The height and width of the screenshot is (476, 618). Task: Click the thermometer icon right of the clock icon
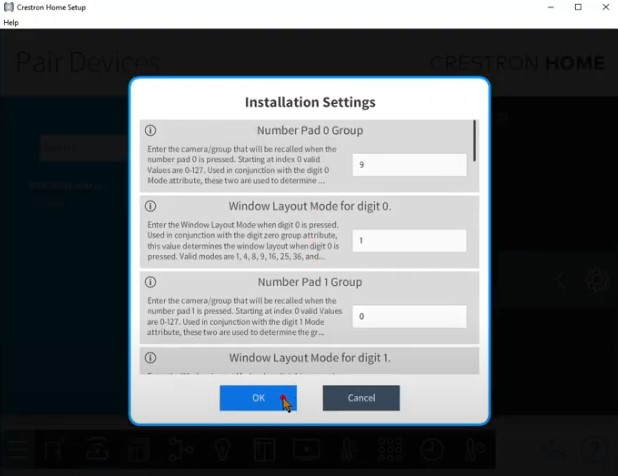tap(474, 449)
